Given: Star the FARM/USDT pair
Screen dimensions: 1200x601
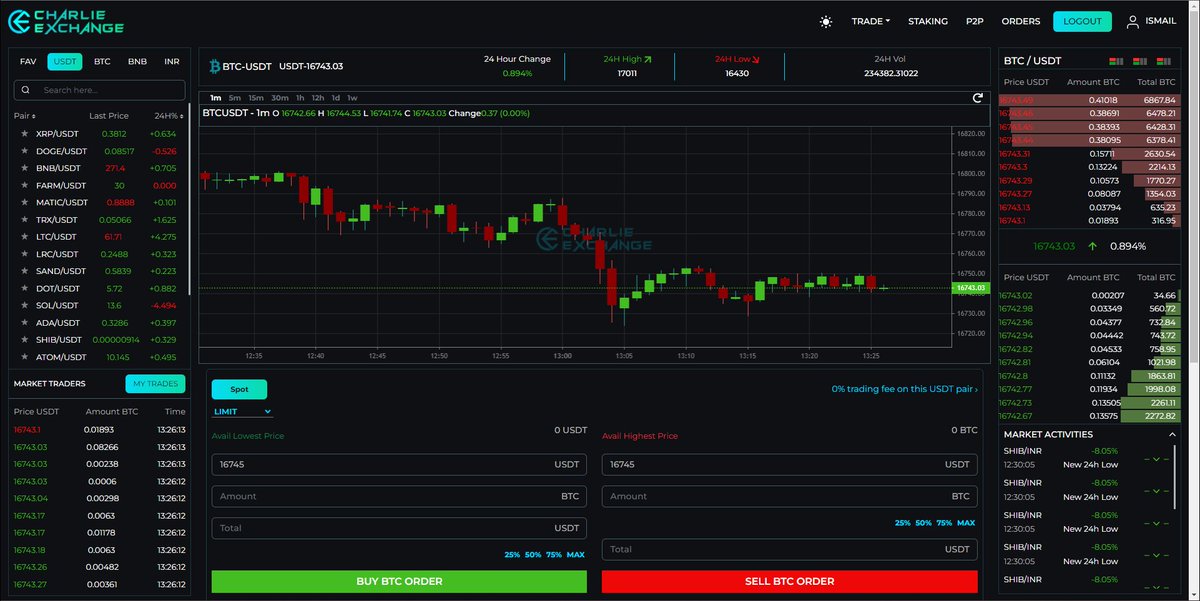Looking at the screenshot, I should (x=25, y=186).
